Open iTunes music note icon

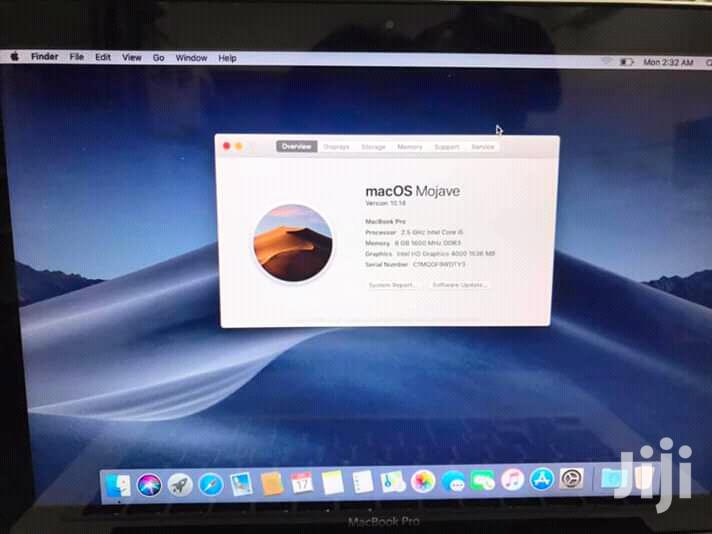[x=513, y=480]
